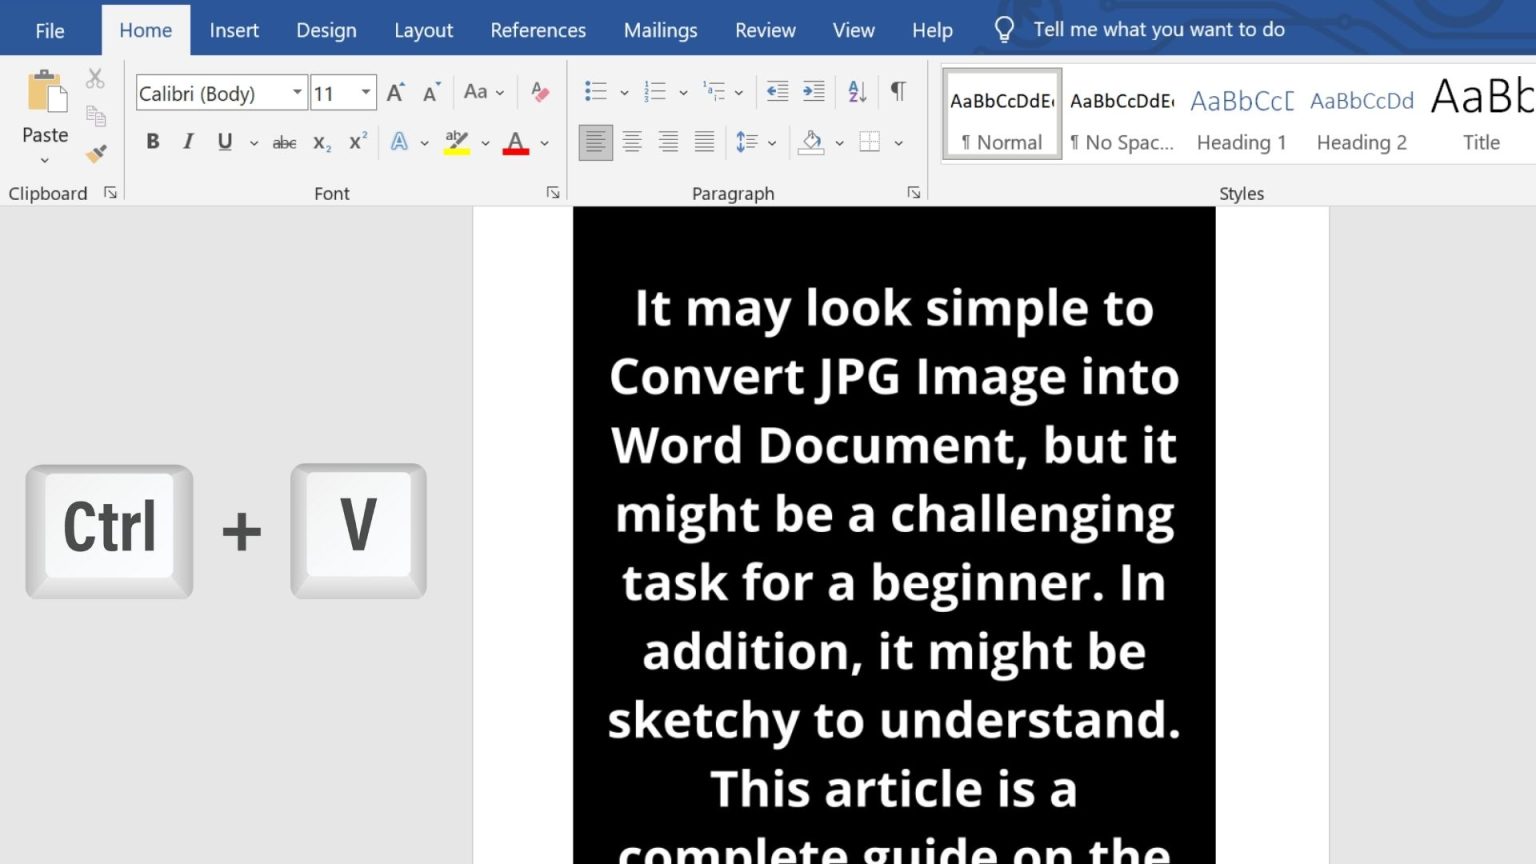Toggle superscript formatting
1536x864 pixels.
[x=358, y=142]
